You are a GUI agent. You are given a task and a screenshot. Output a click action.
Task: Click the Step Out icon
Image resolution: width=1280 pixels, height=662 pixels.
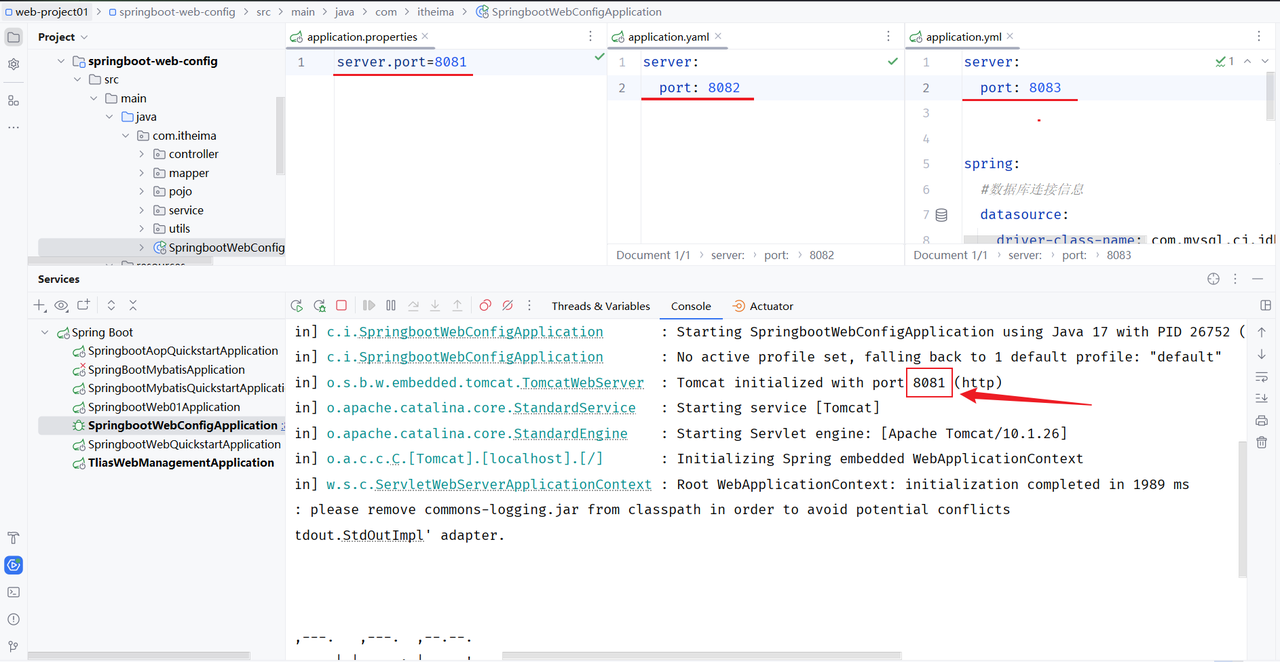[457, 306]
